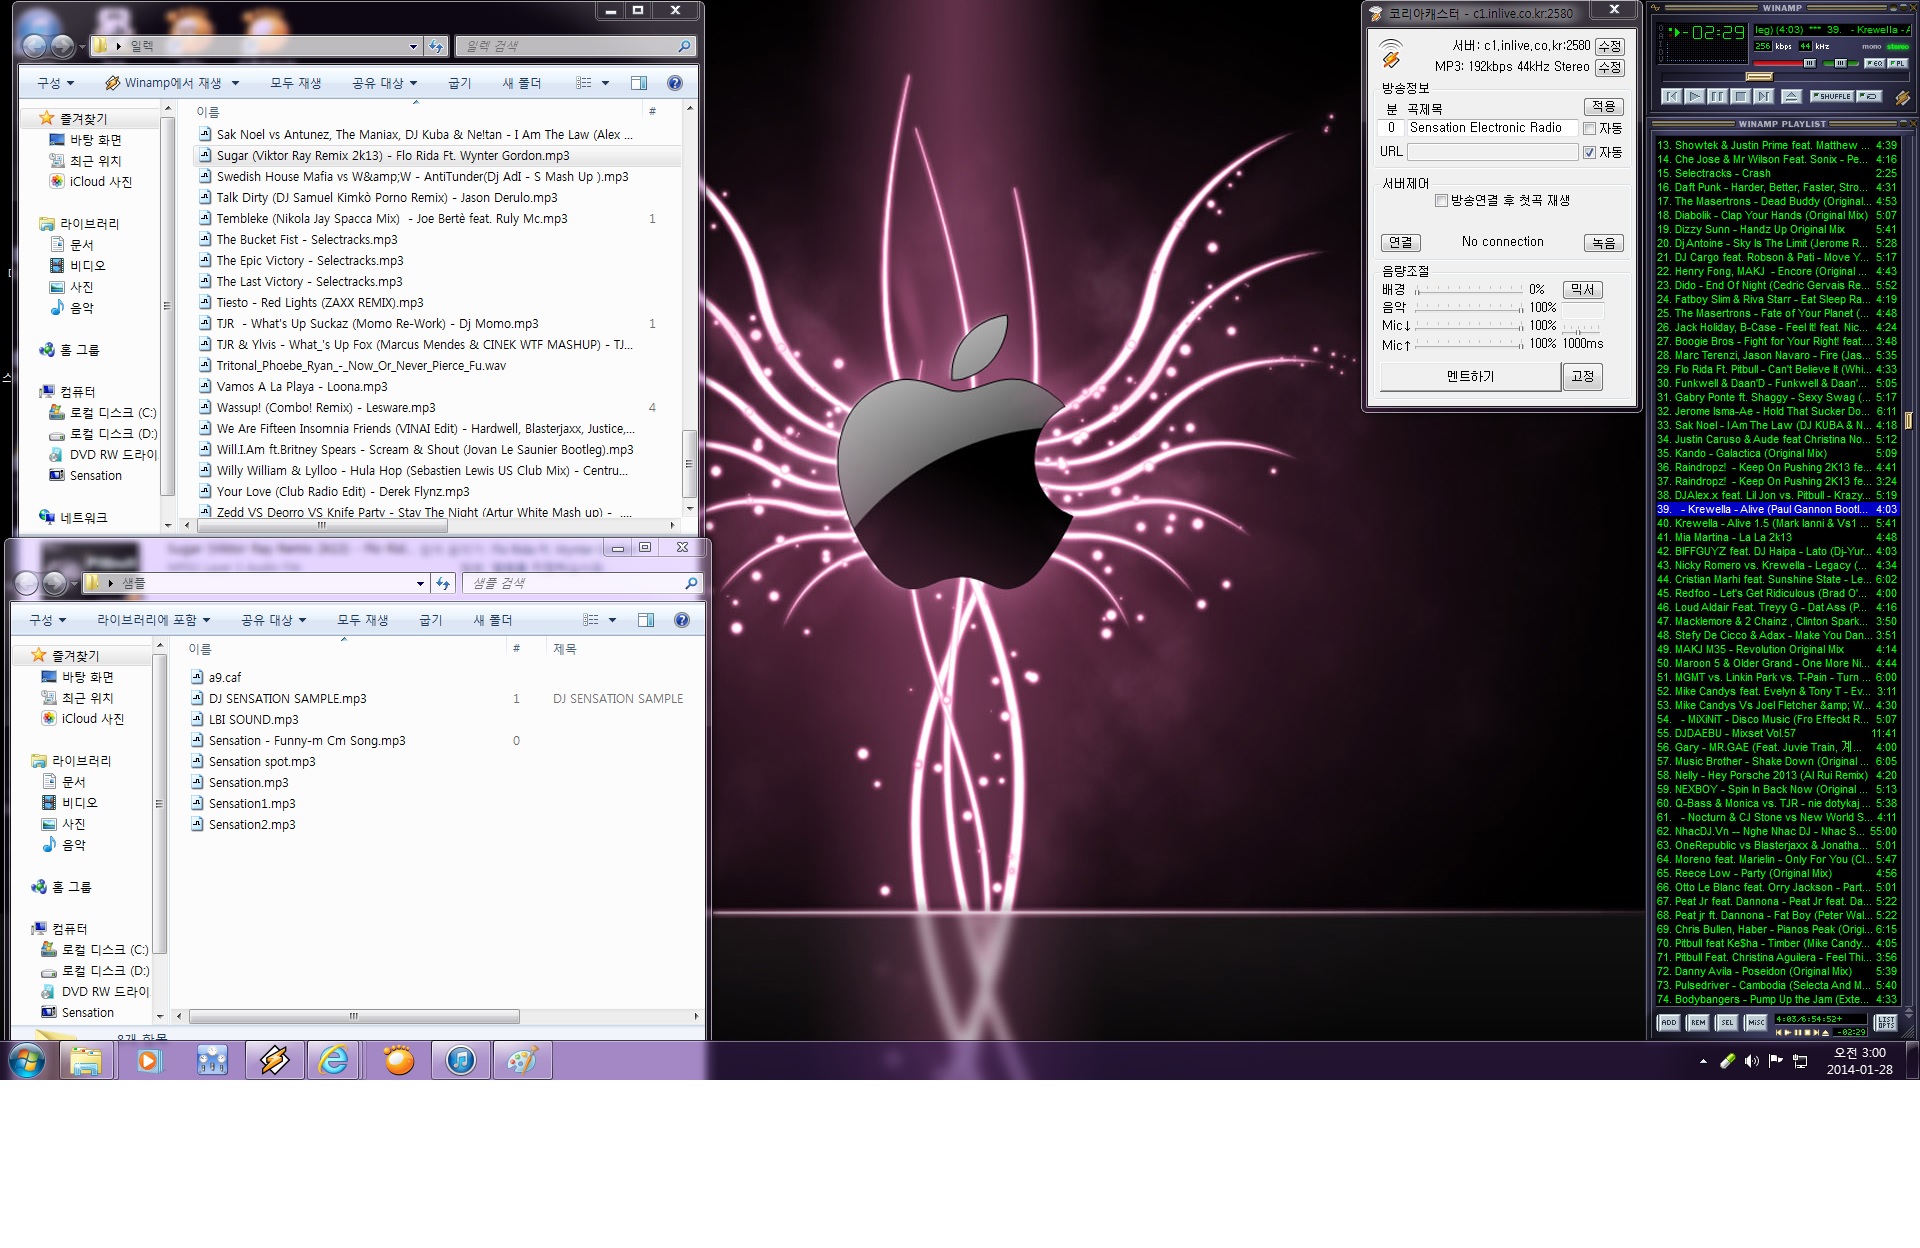Open Windows Start button
The image size is (1920, 1248).
click(27, 1060)
